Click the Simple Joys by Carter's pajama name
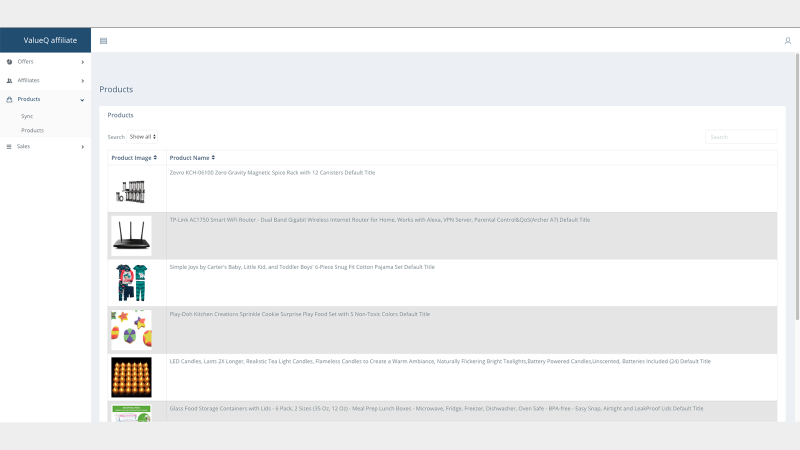800x450 pixels. [x=302, y=267]
